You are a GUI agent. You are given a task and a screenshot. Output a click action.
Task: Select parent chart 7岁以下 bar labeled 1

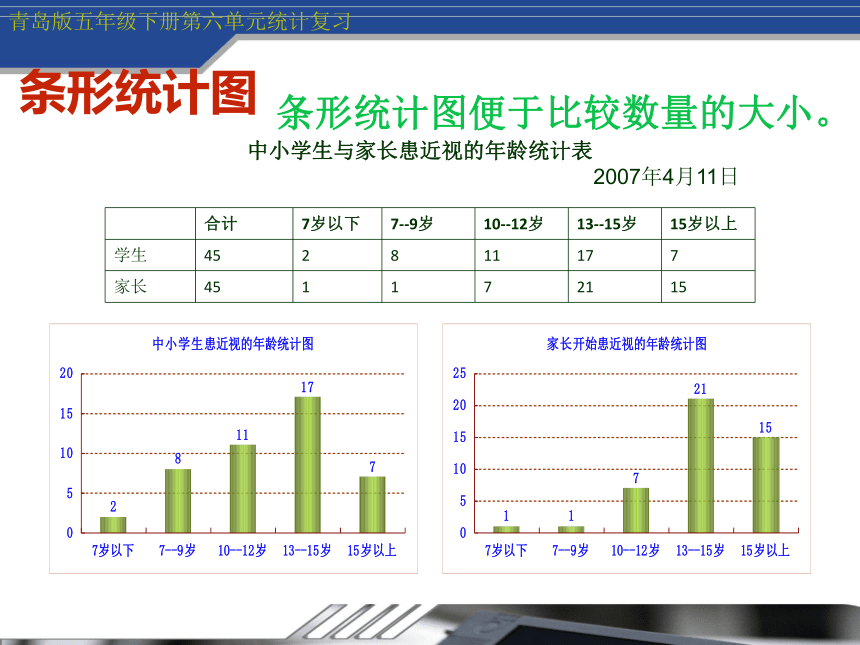coord(506,529)
